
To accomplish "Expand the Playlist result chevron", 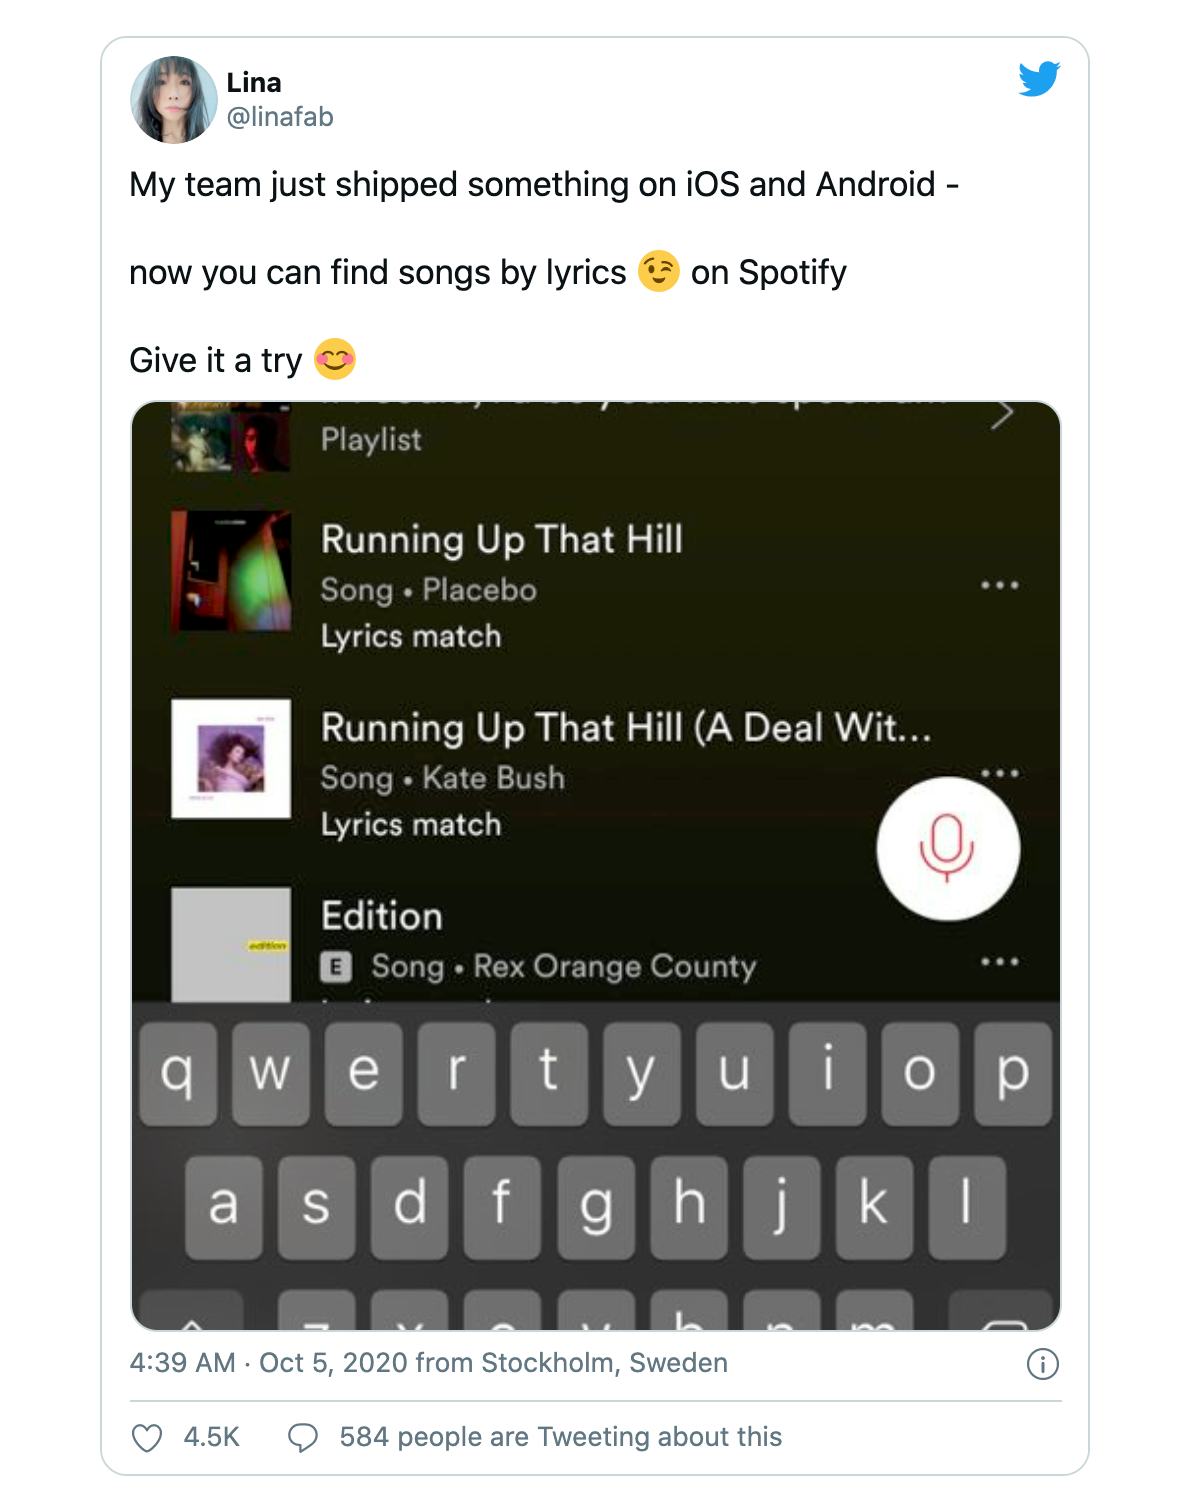I will 1002,415.
